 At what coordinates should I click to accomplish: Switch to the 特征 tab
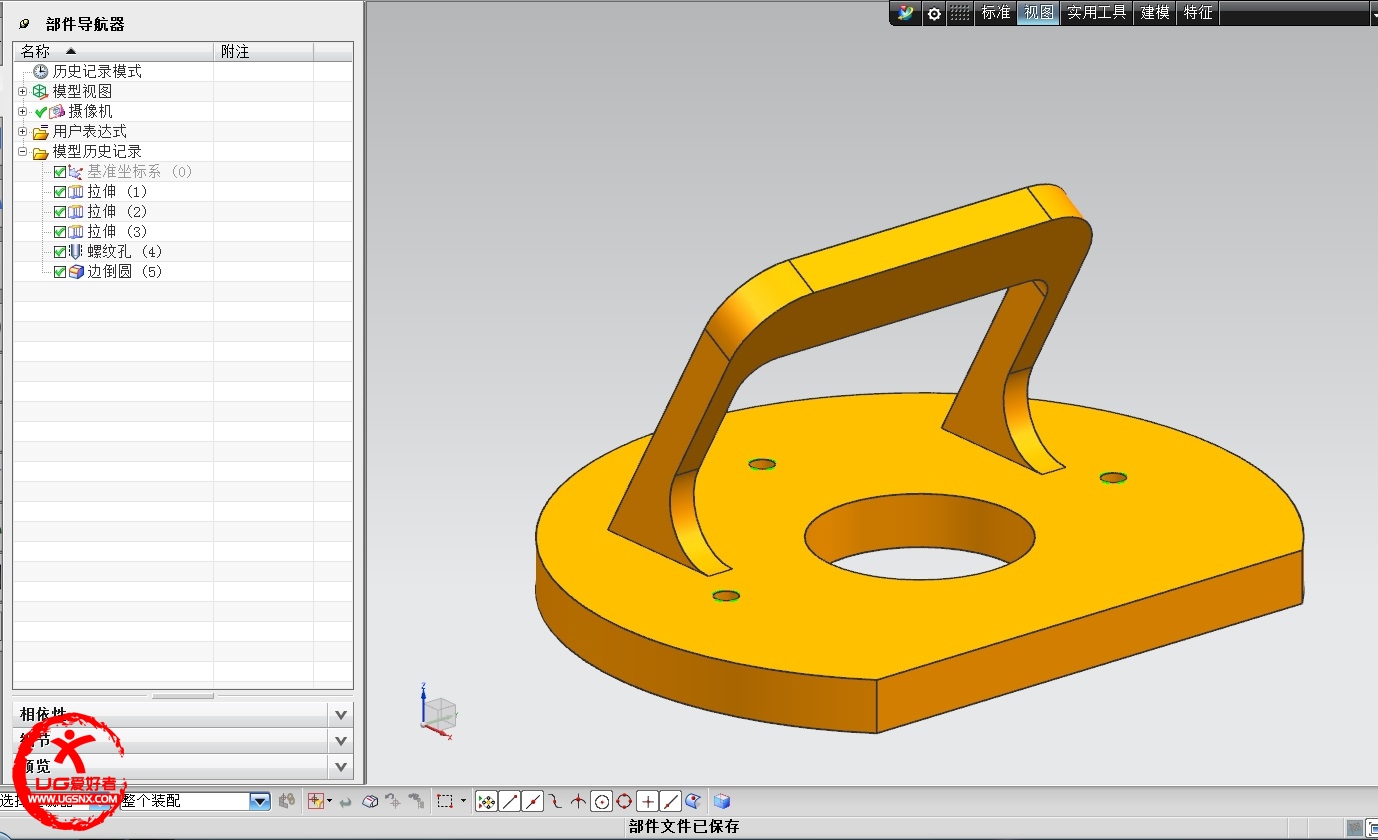point(1198,13)
